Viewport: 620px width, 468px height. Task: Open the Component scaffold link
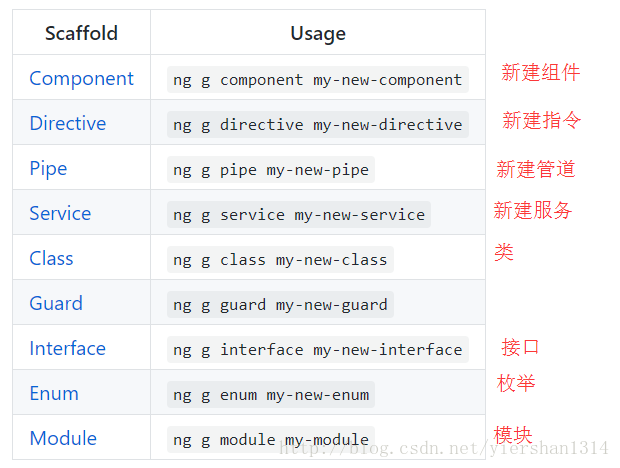tap(81, 78)
